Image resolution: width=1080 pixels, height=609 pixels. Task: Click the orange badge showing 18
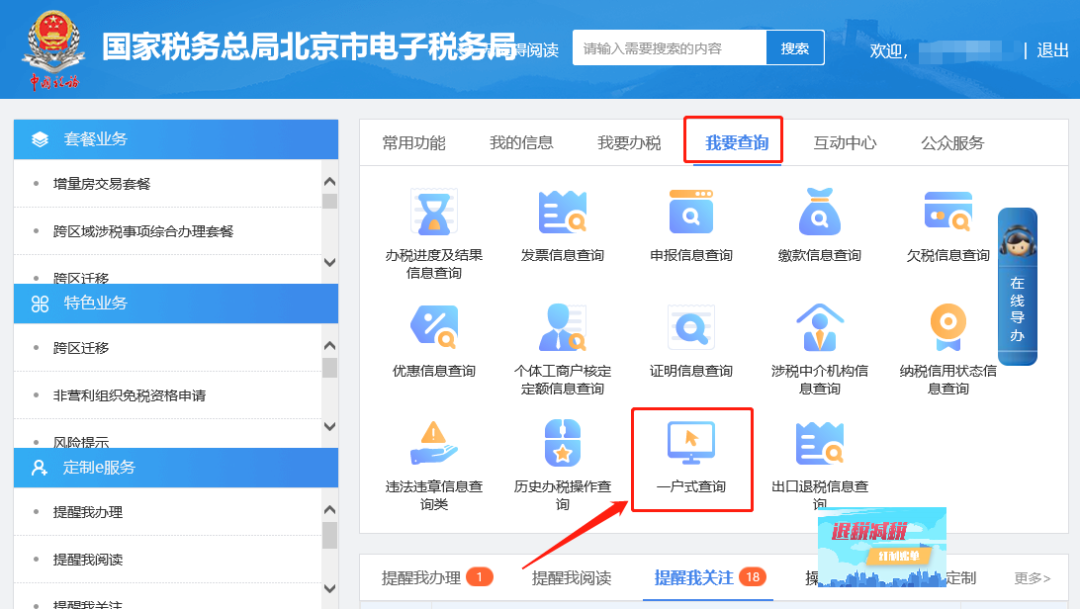753,577
